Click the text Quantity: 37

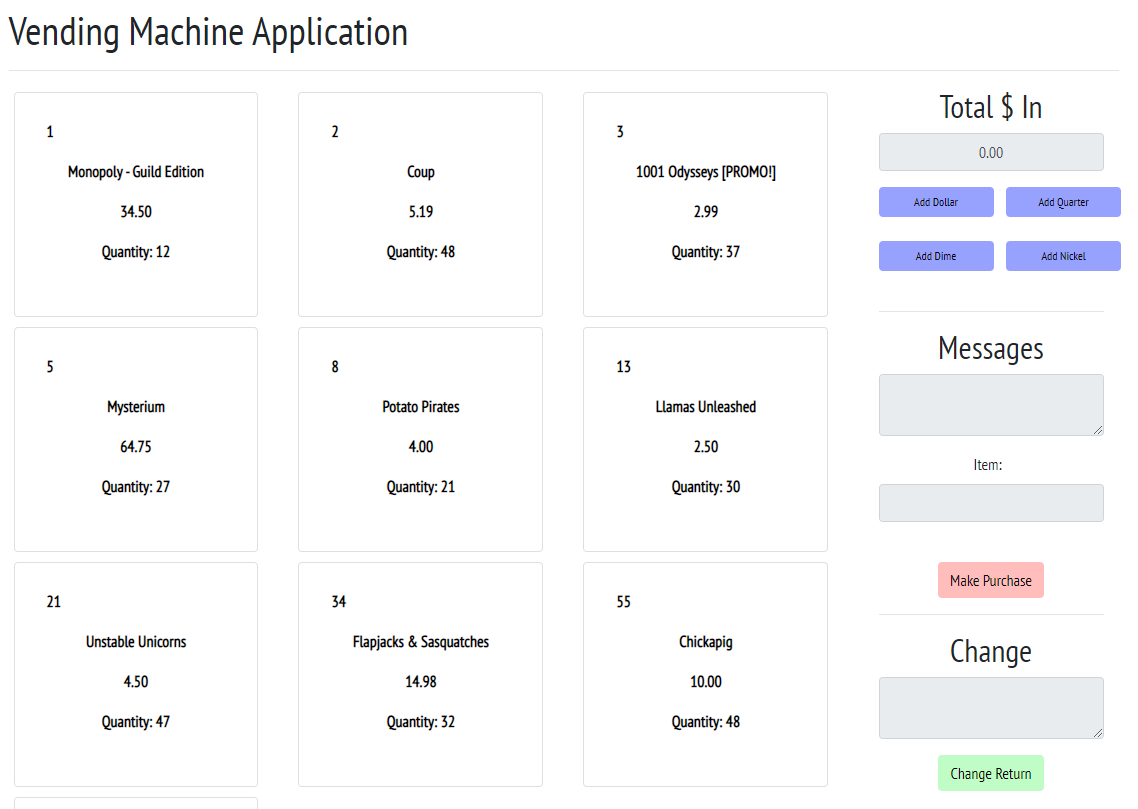click(705, 252)
